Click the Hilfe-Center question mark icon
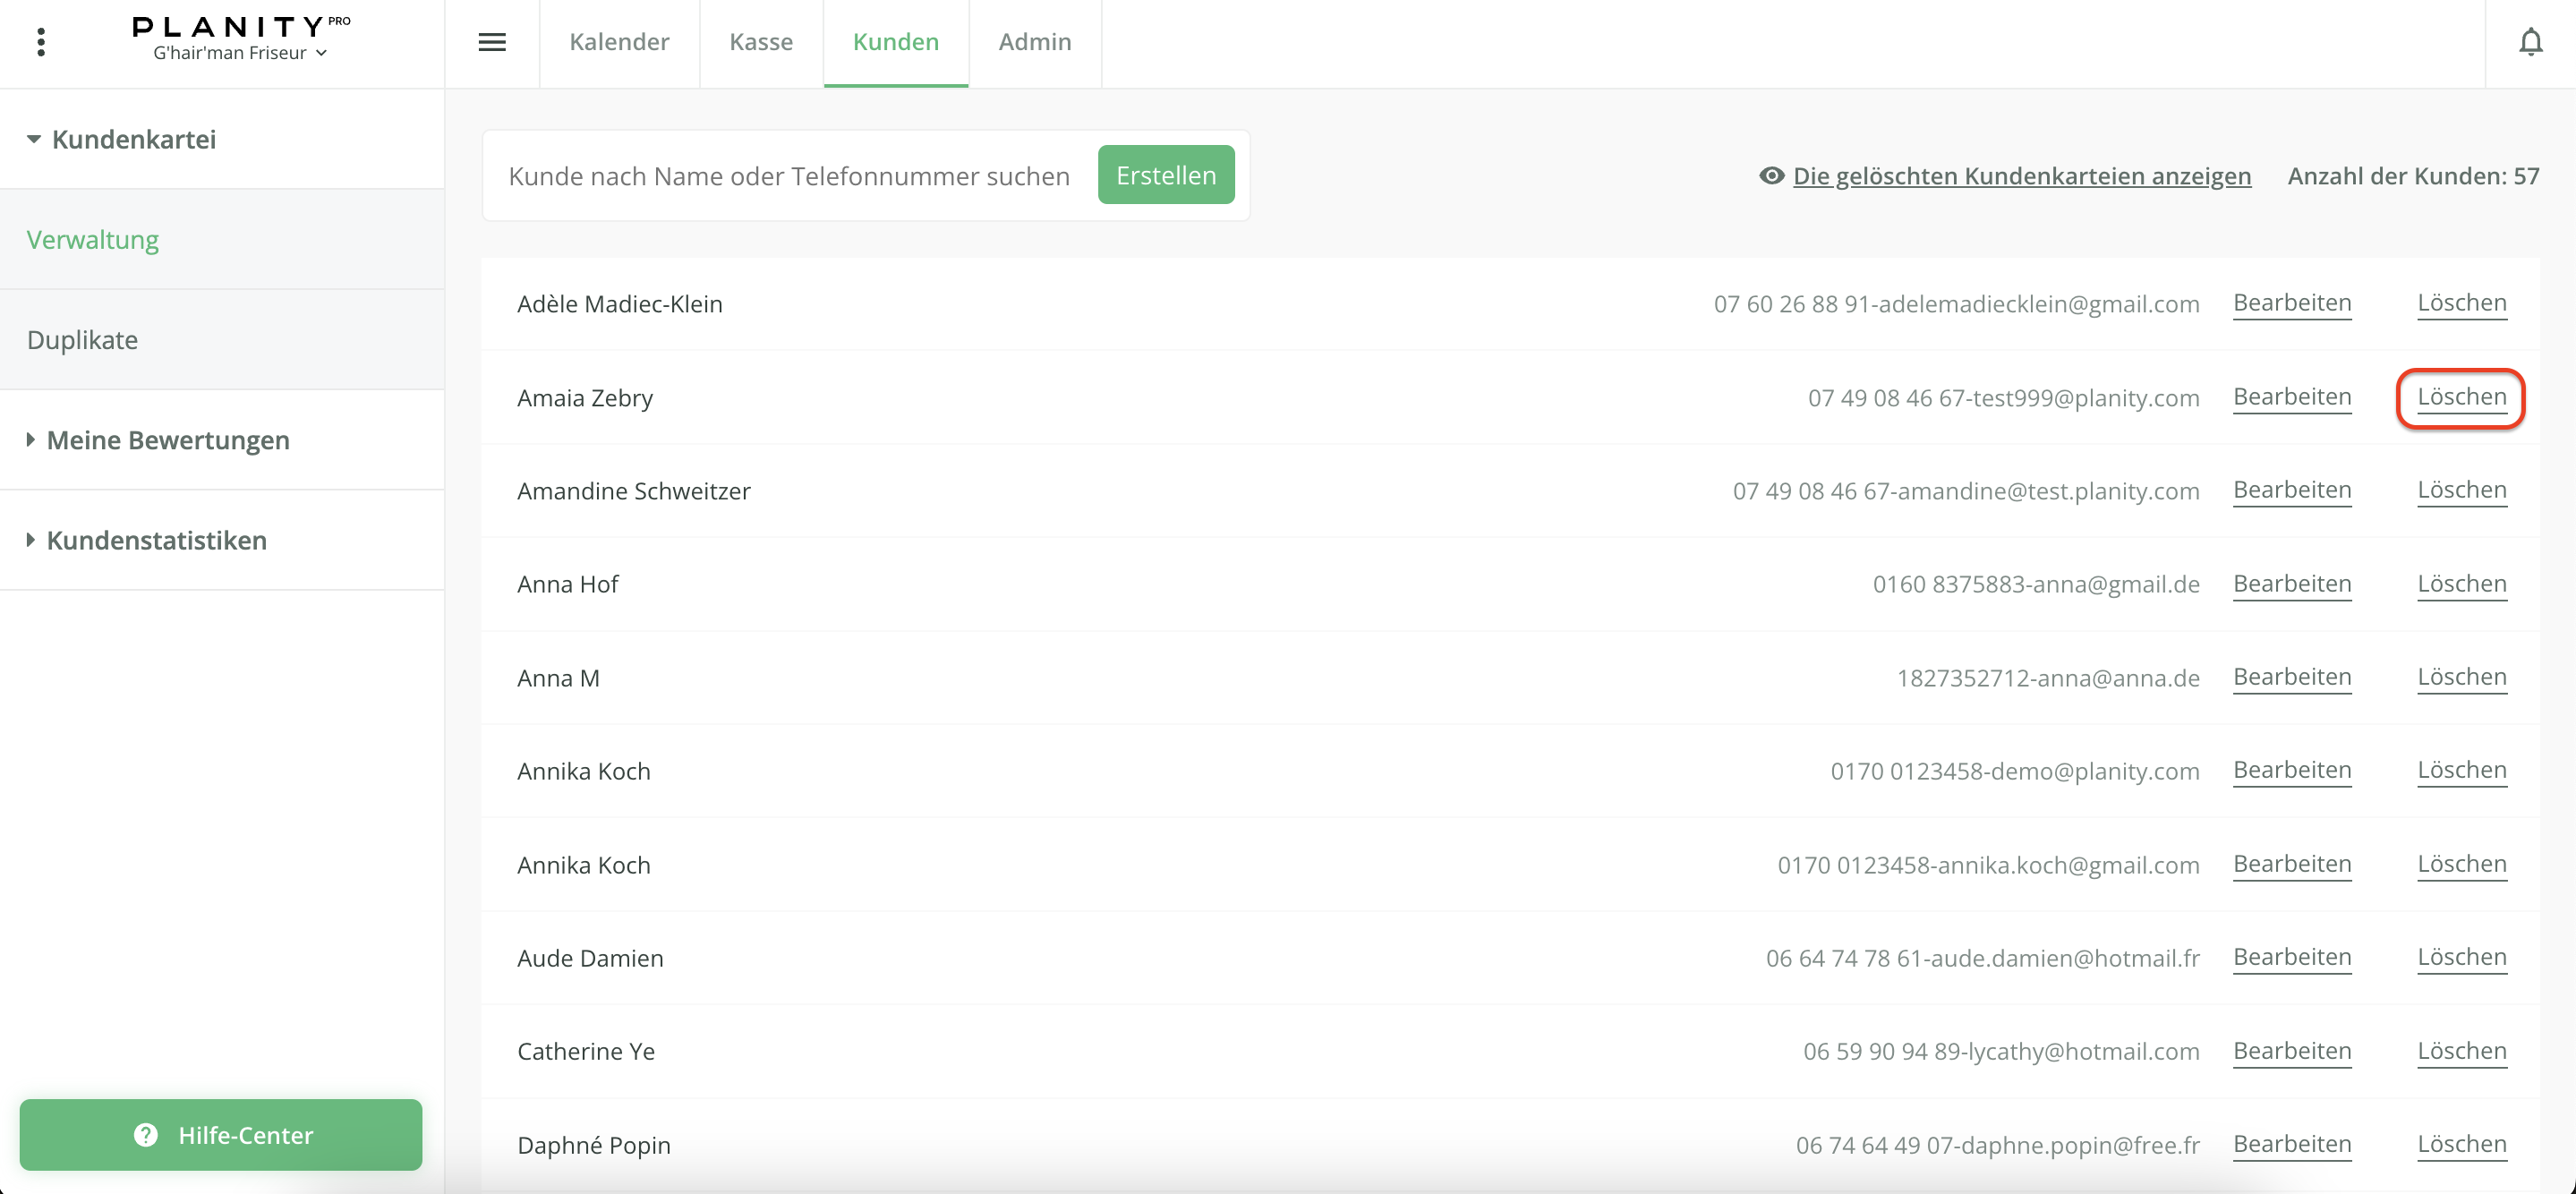This screenshot has height=1194, width=2576. [x=146, y=1135]
